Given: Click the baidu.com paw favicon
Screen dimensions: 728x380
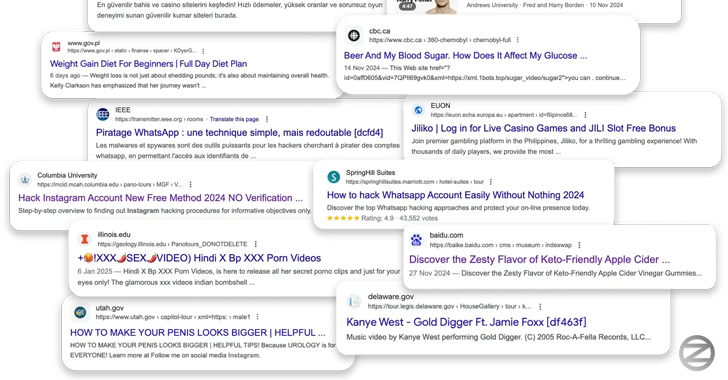Looking at the screenshot, I should (416, 240).
